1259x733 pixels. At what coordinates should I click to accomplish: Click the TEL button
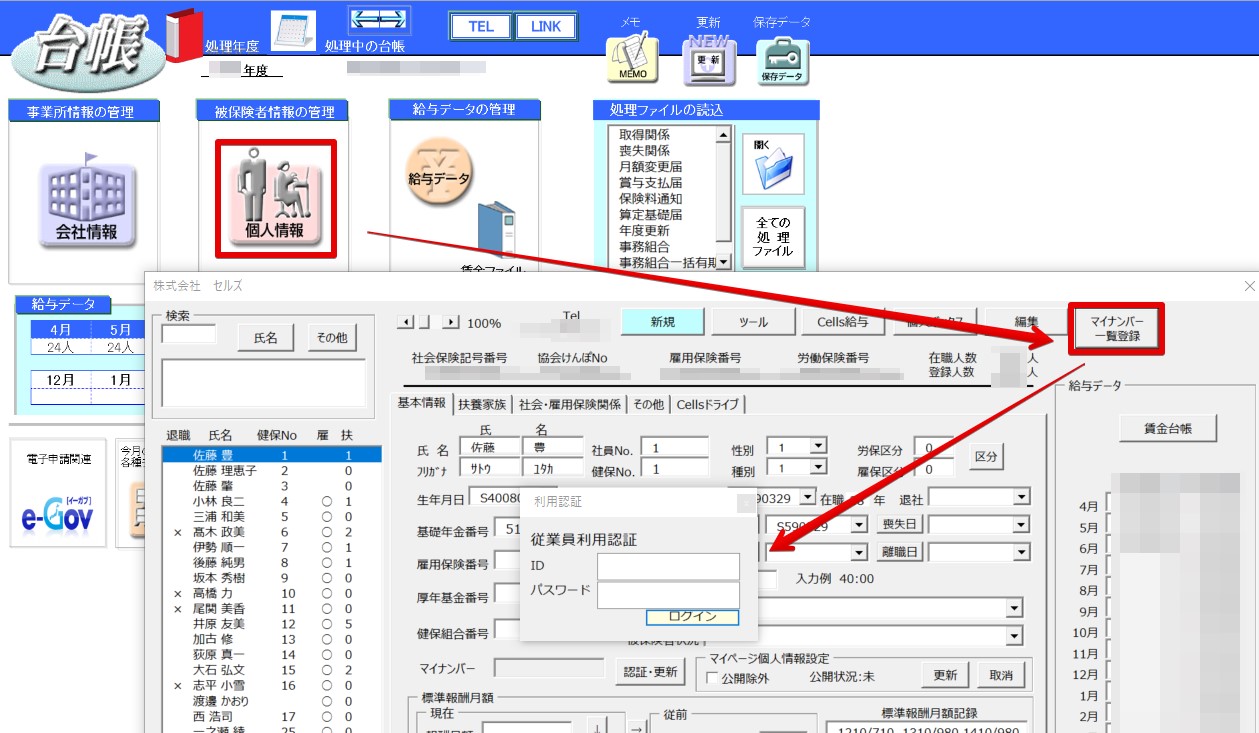point(481,27)
